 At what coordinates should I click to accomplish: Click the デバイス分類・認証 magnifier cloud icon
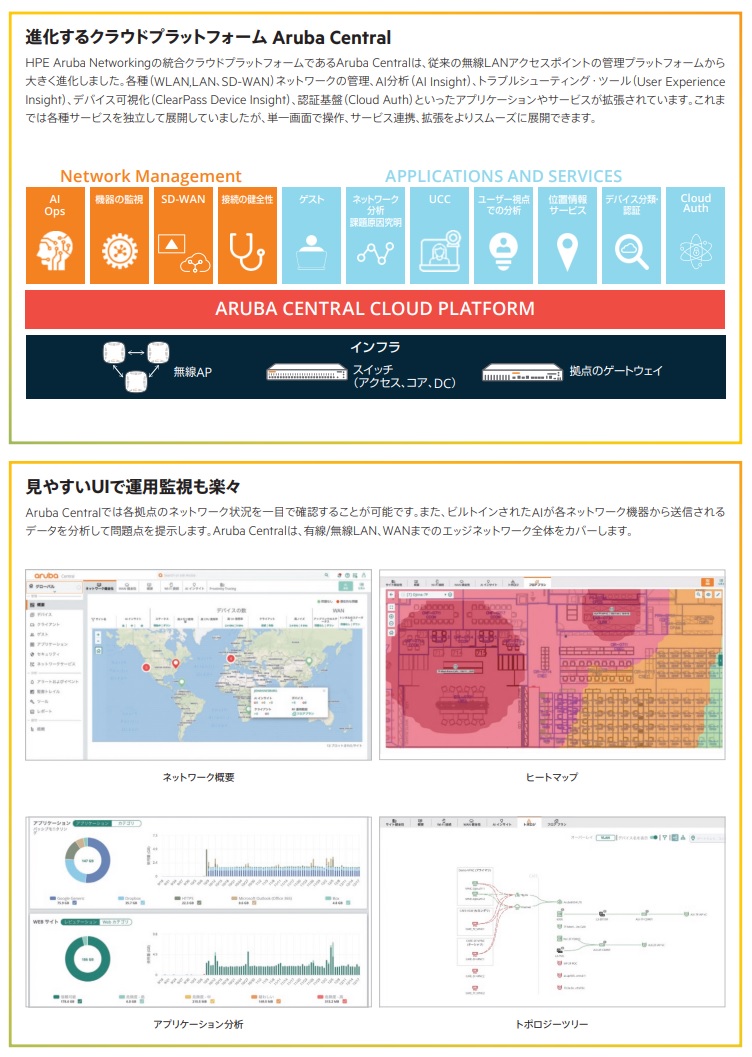click(631, 252)
